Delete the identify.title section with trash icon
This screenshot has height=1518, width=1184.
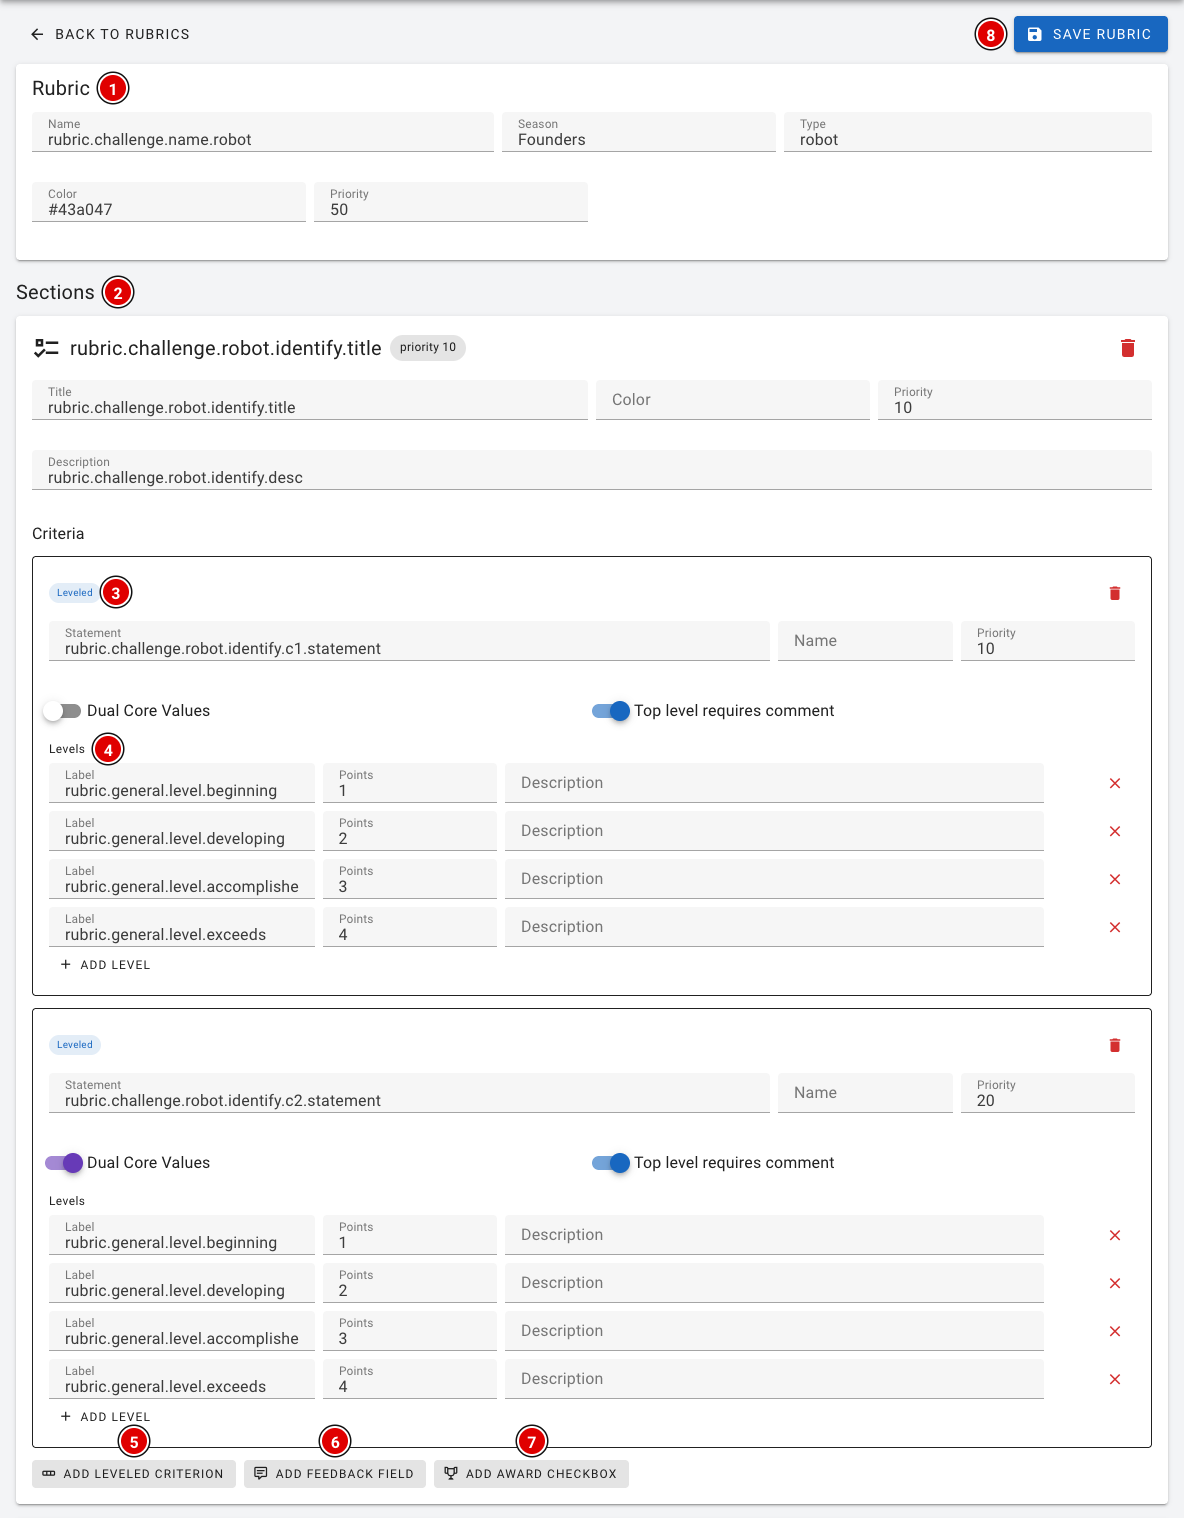(1128, 348)
